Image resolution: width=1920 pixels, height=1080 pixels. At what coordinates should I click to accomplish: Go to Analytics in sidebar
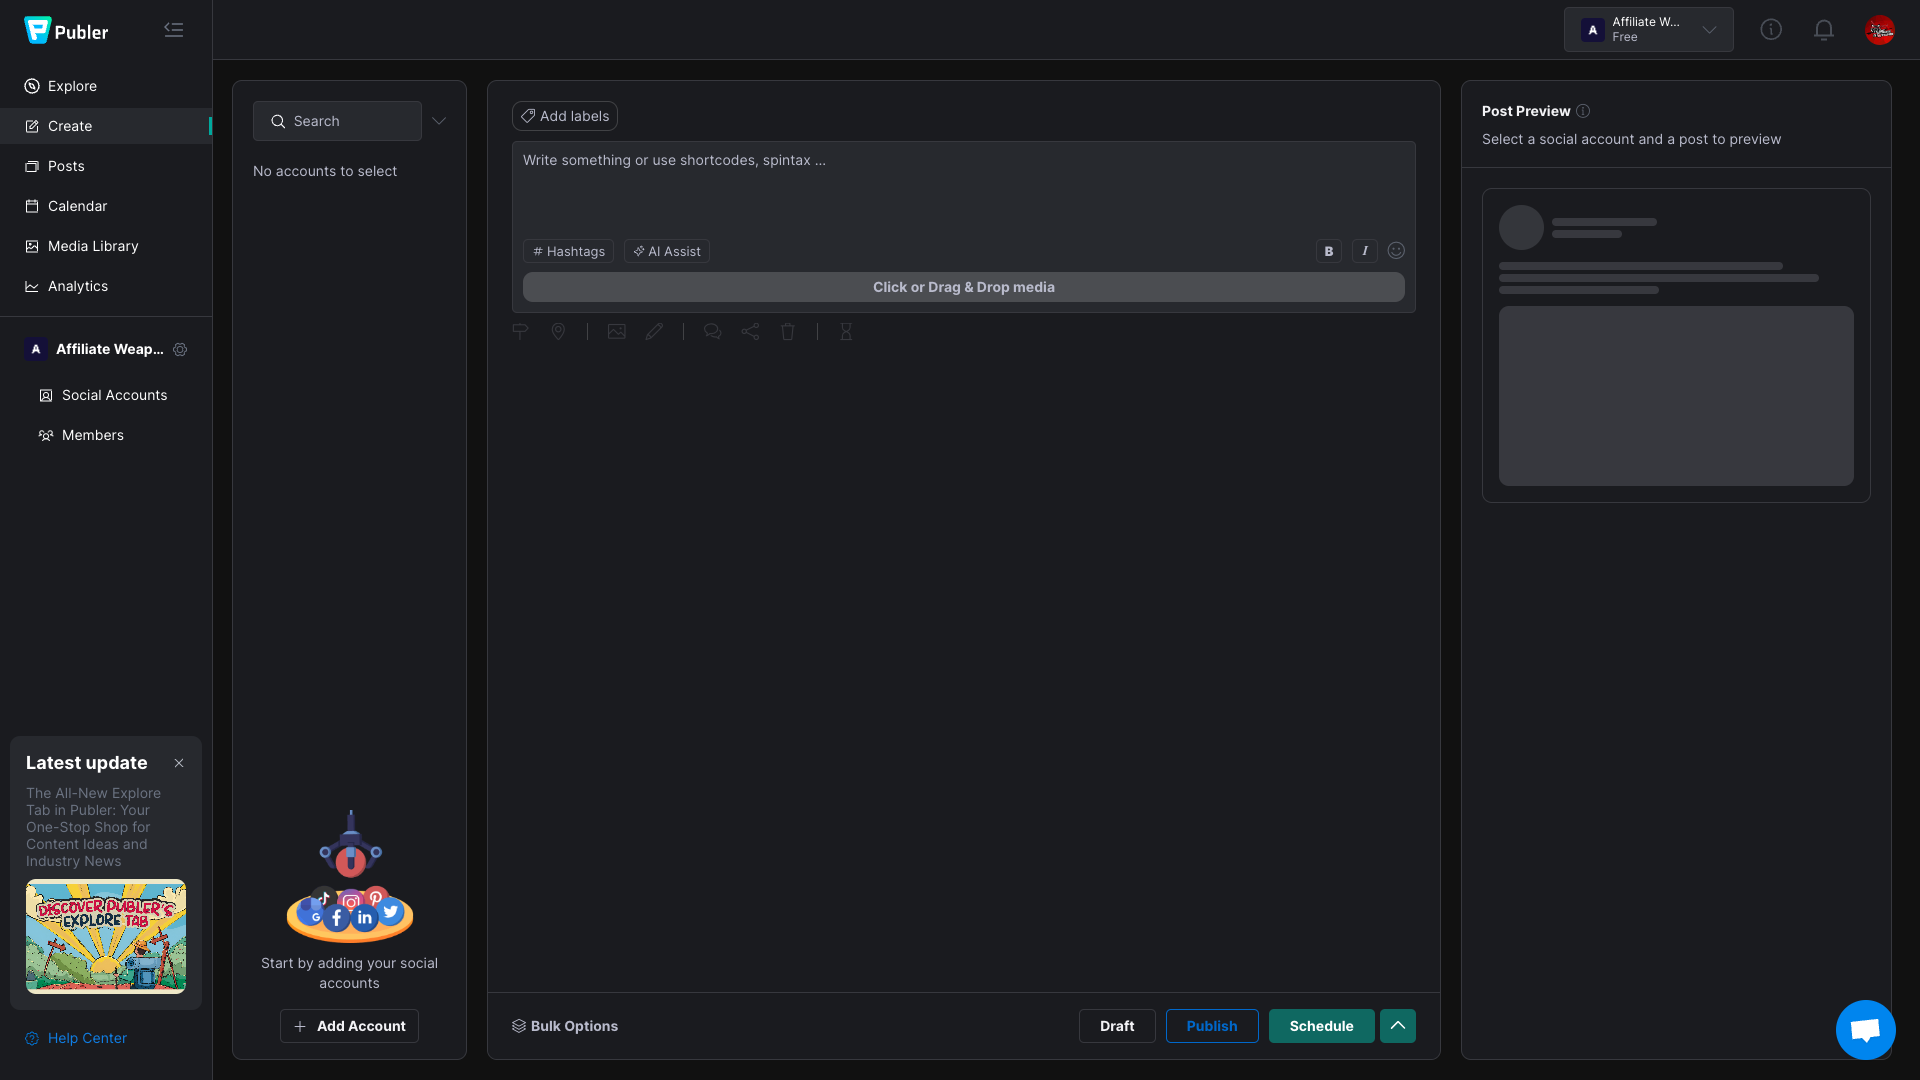(x=78, y=286)
